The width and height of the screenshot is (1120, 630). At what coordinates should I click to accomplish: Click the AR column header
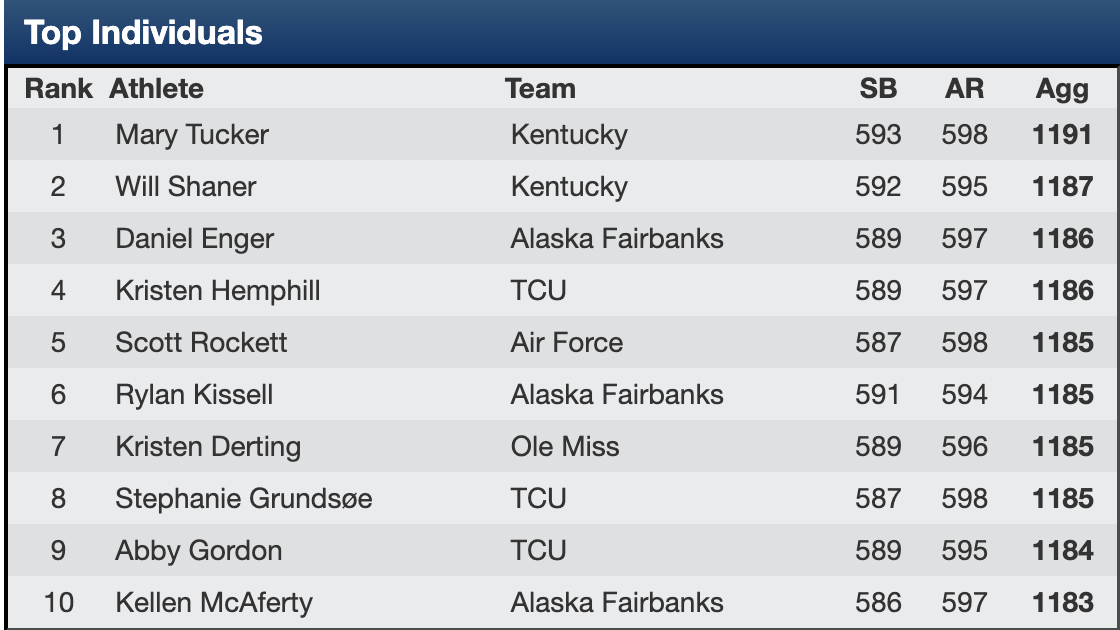[x=964, y=89]
